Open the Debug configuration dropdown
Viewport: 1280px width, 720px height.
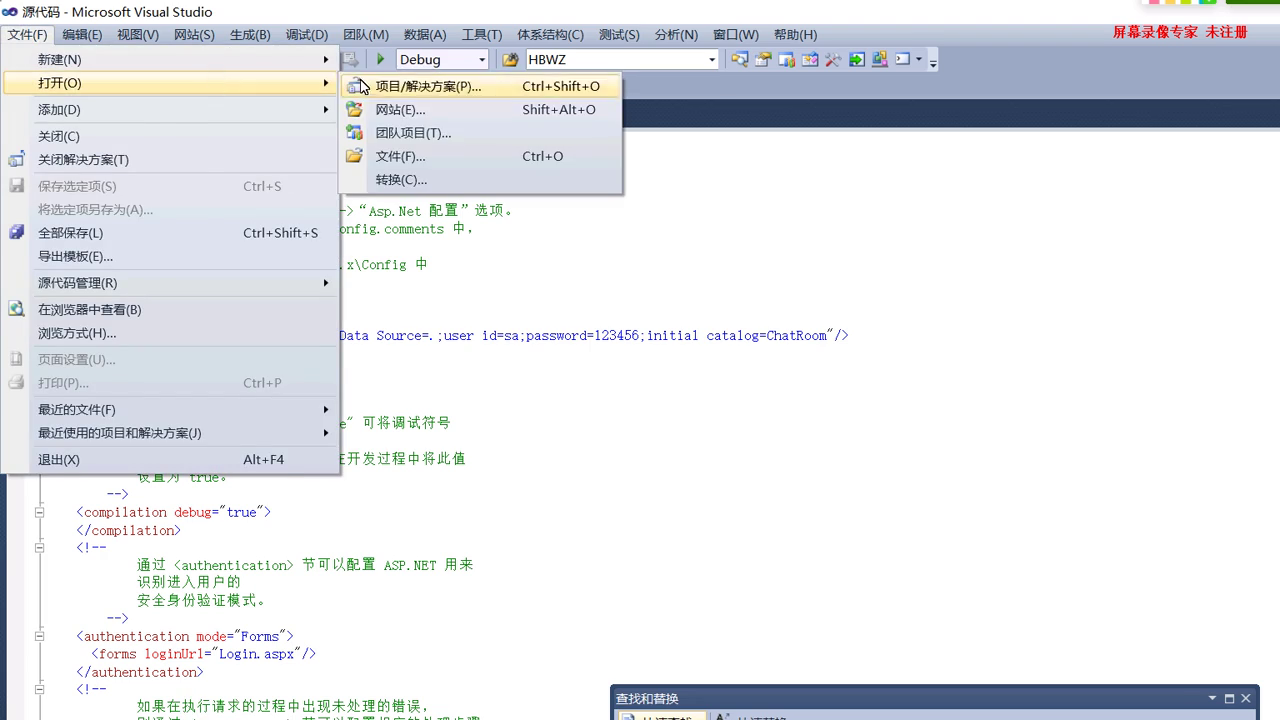[482, 60]
